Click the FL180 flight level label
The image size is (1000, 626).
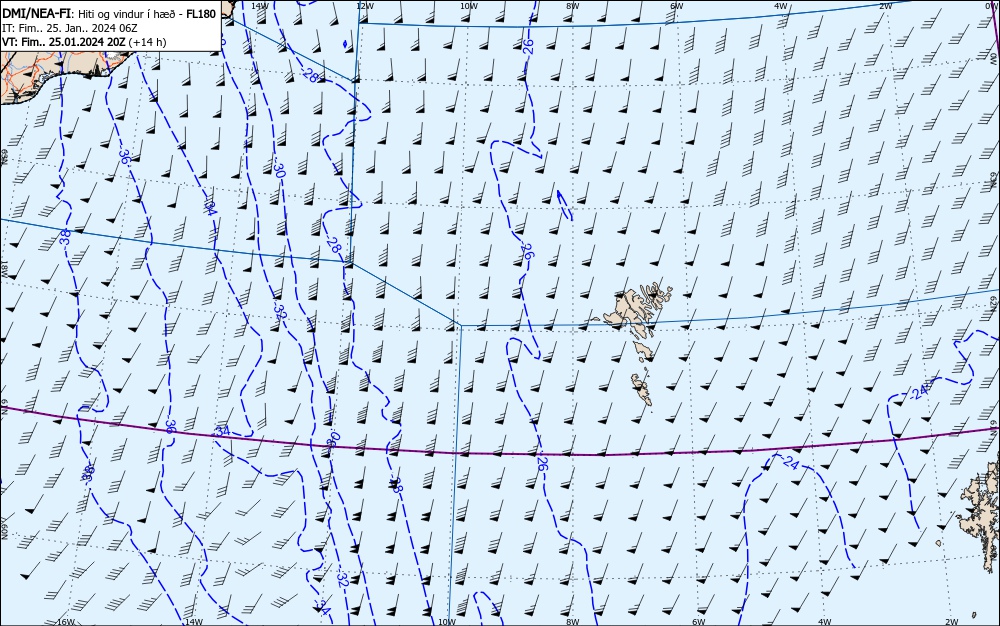click(x=201, y=13)
